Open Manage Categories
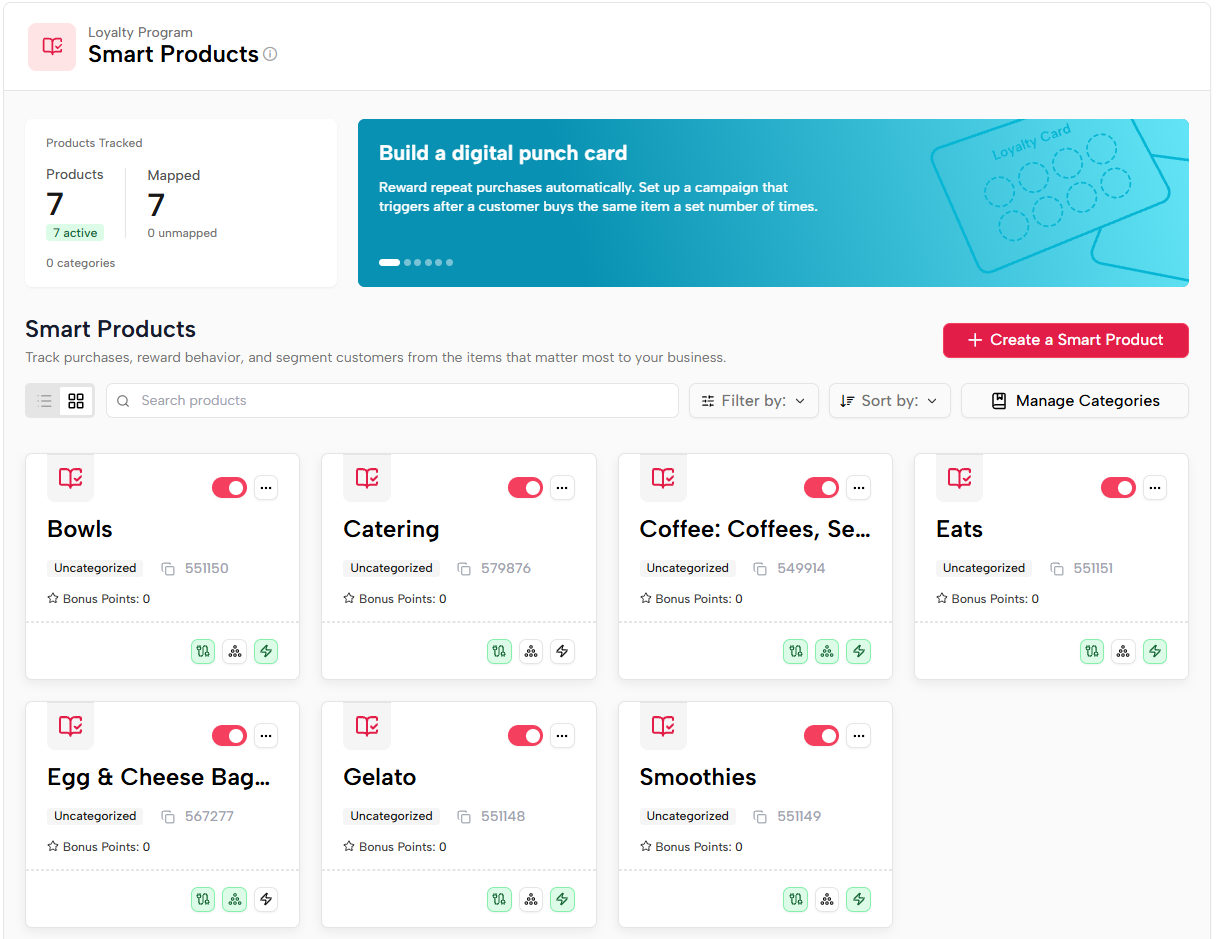The image size is (1217, 939). [1075, 401]
